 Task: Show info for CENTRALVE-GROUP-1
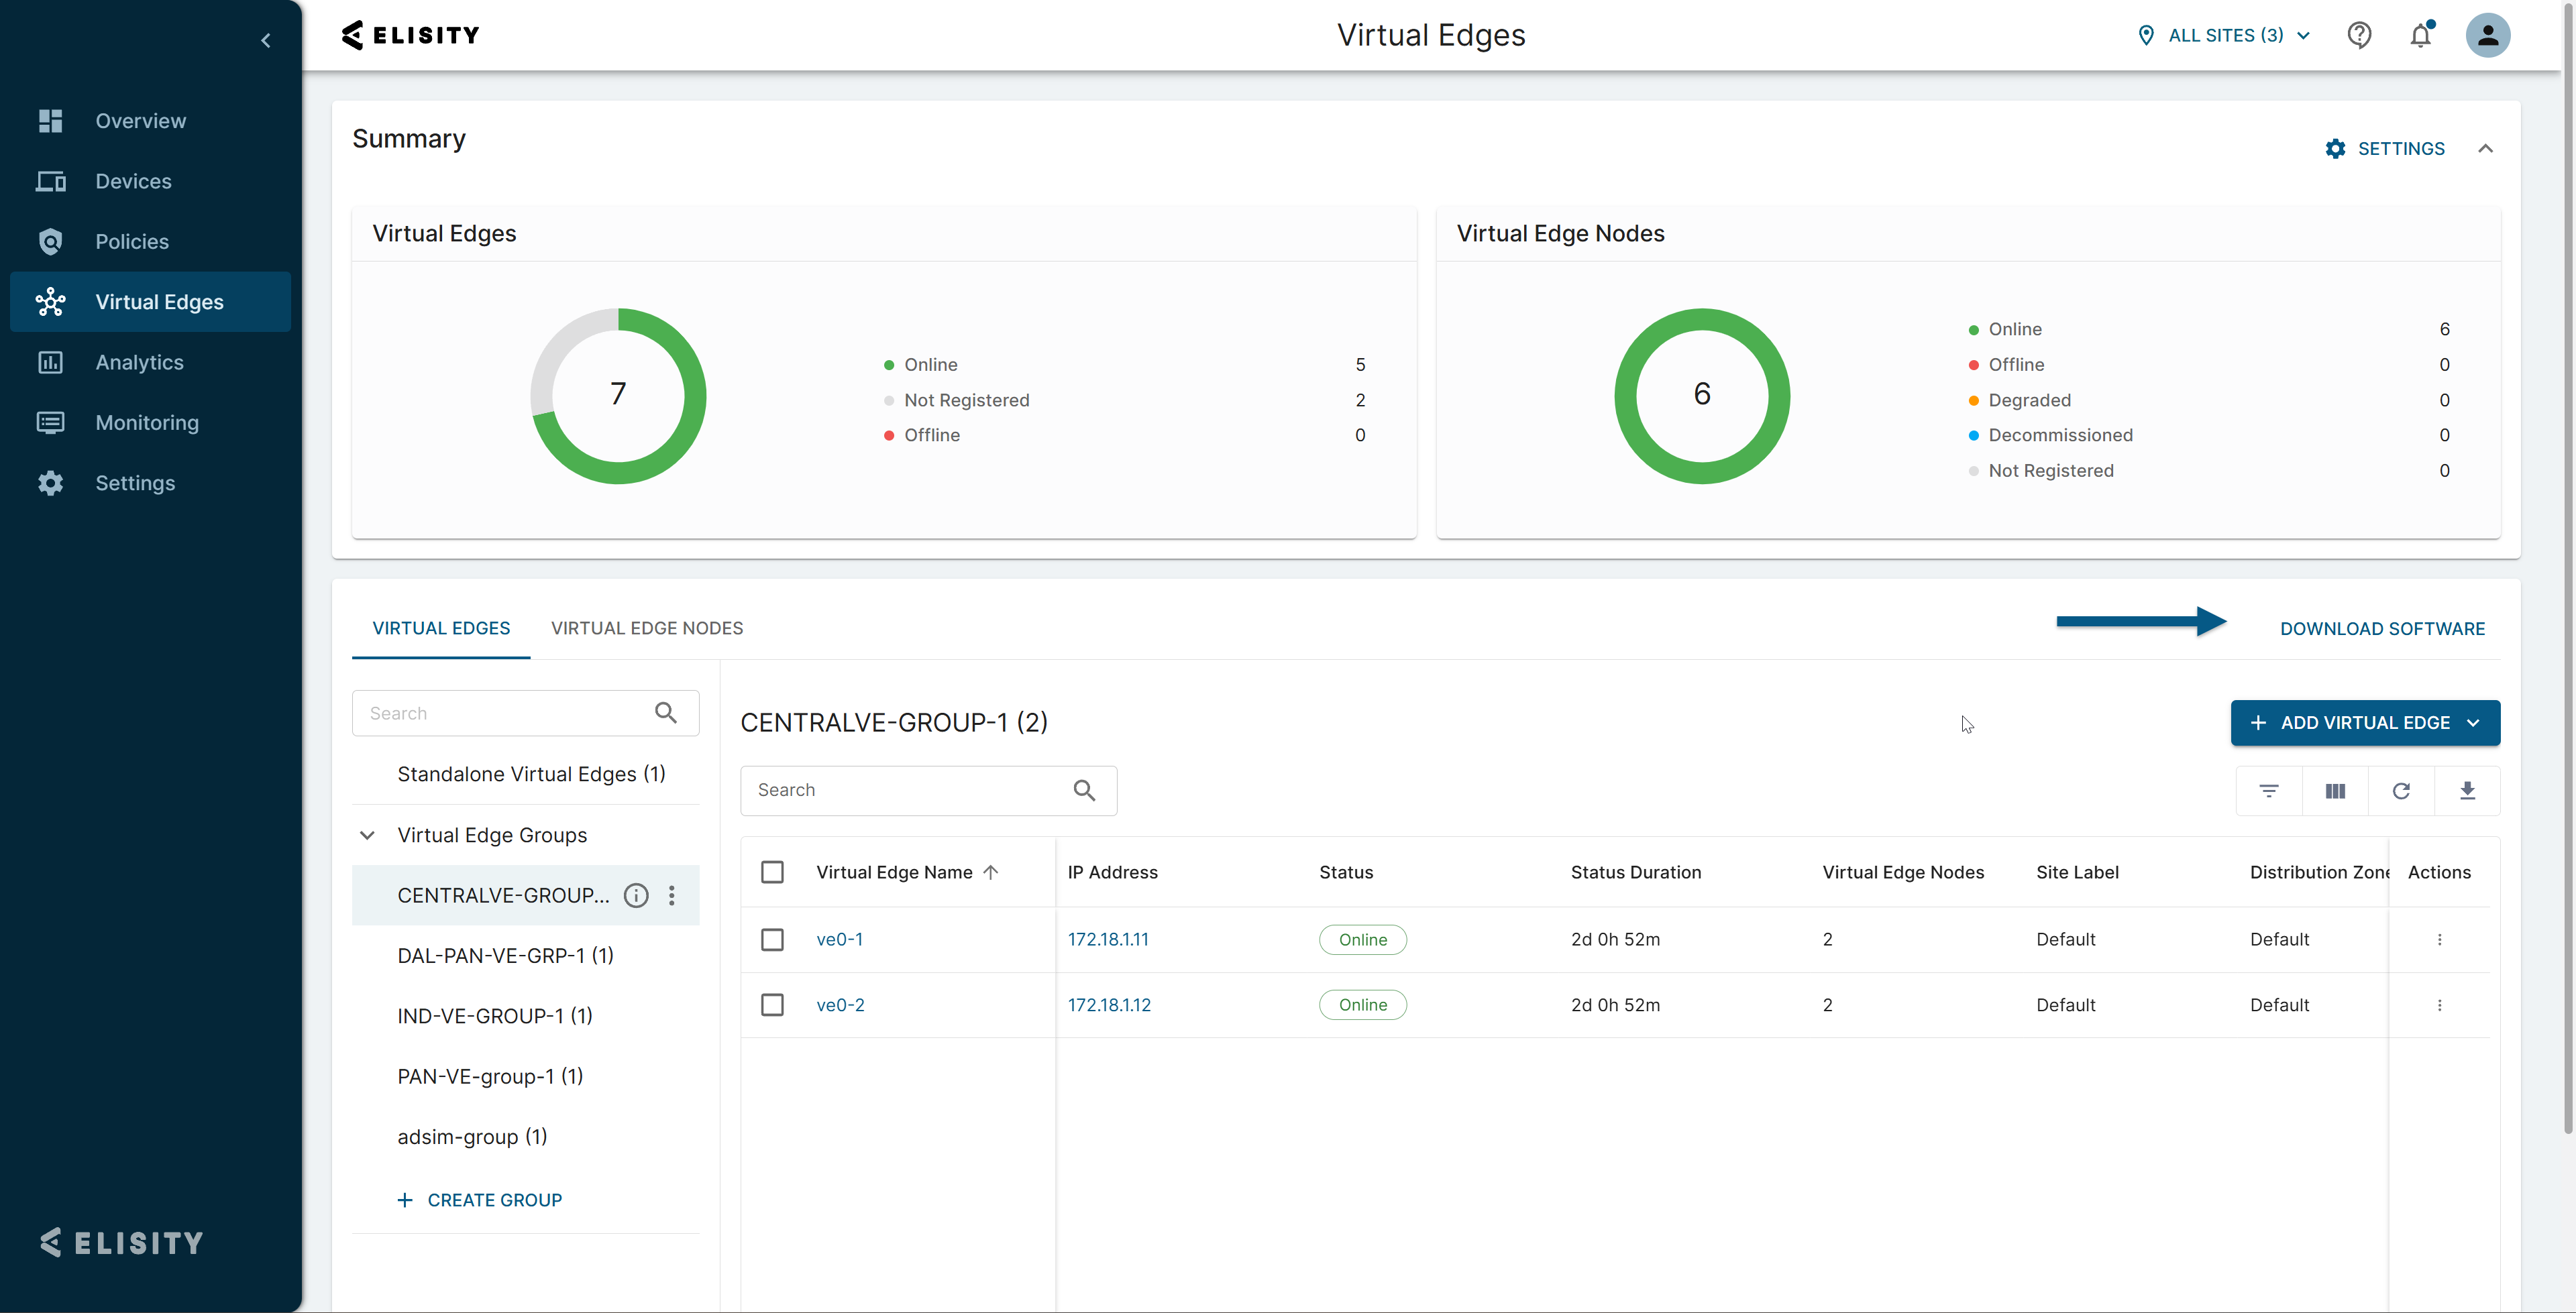tap(636, 895)
